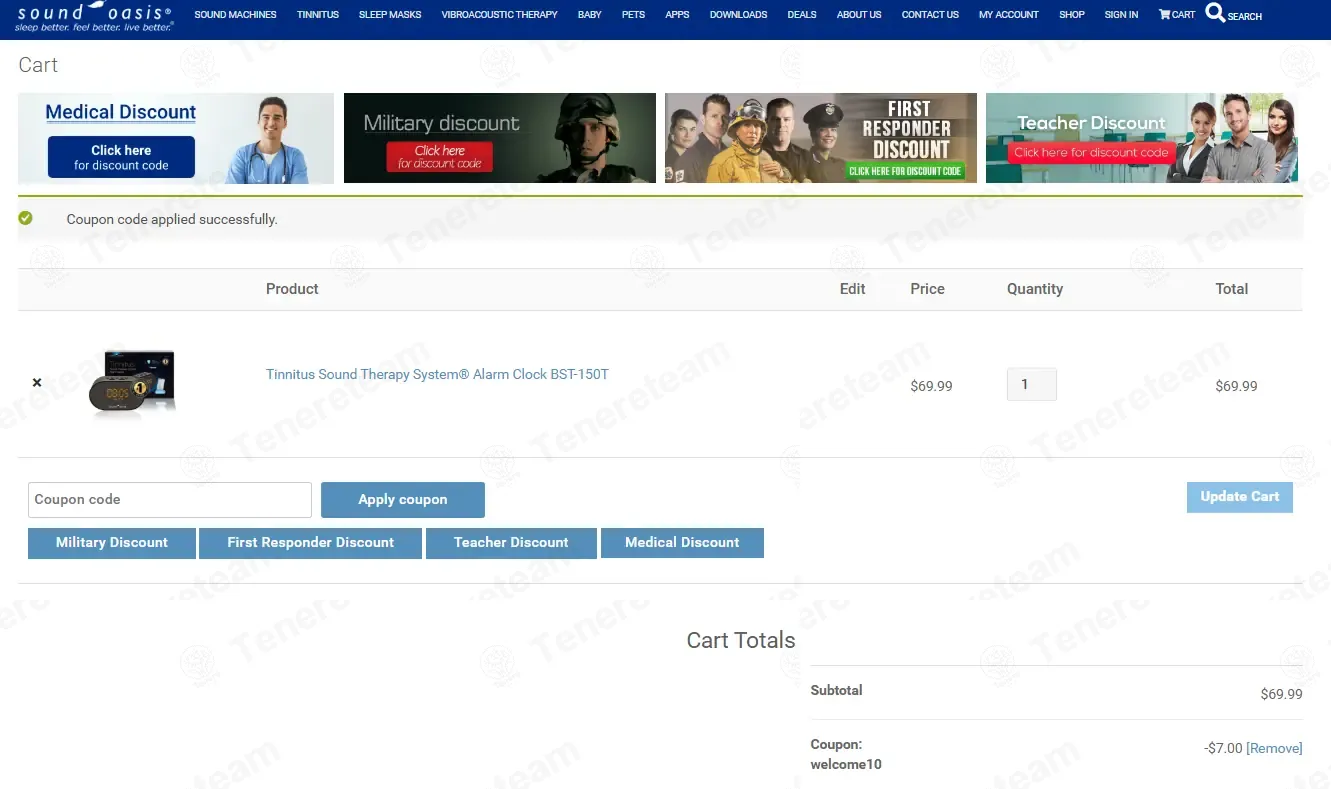Click the Edit column header
Screen dimensions: 1331x789
click(x=853, y=289)
